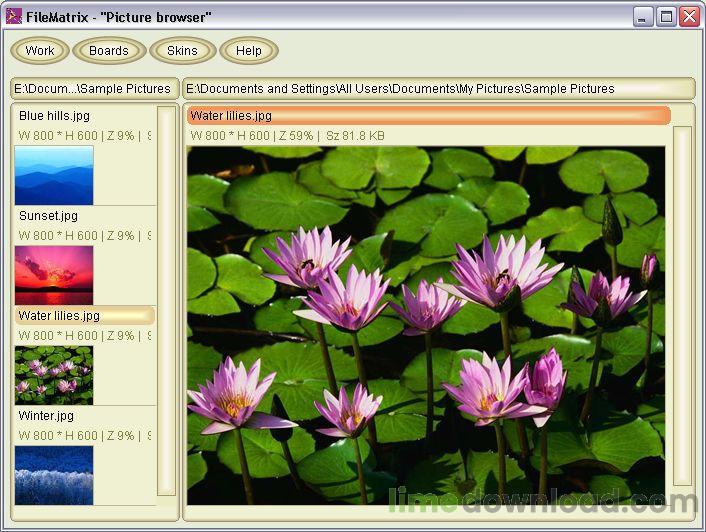Click the highlighted Water lilies.jpg list label
This screenshot has width=706, height=532.
pos(60,316)
